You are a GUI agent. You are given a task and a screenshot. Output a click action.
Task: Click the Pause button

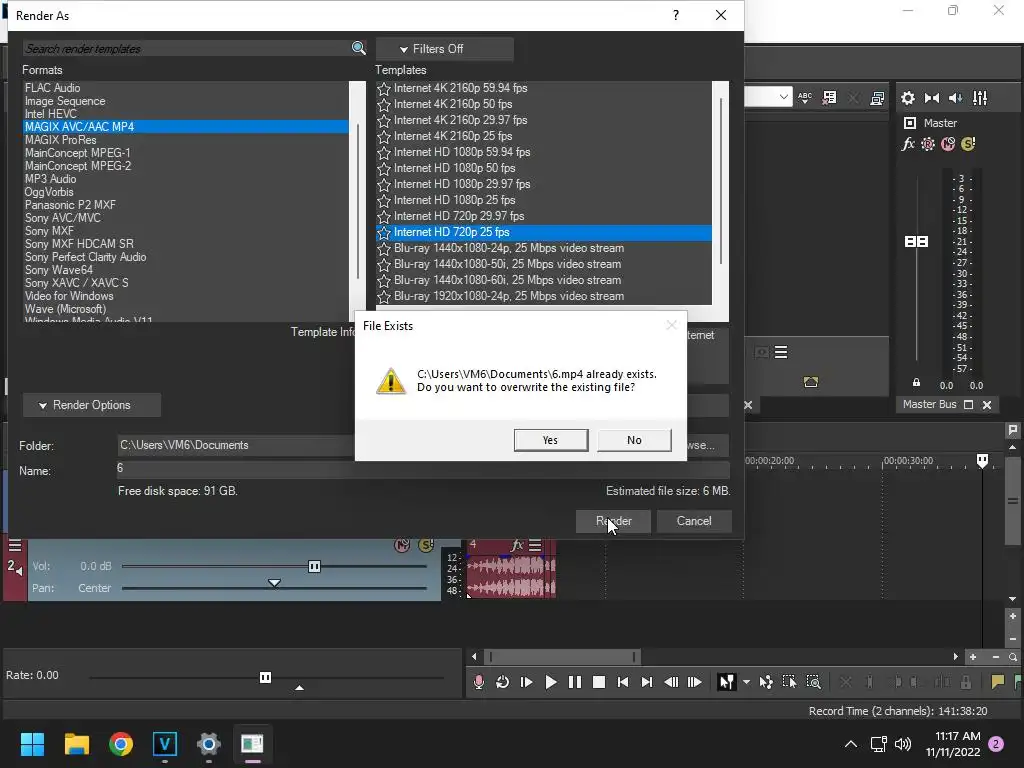(575, 682)
